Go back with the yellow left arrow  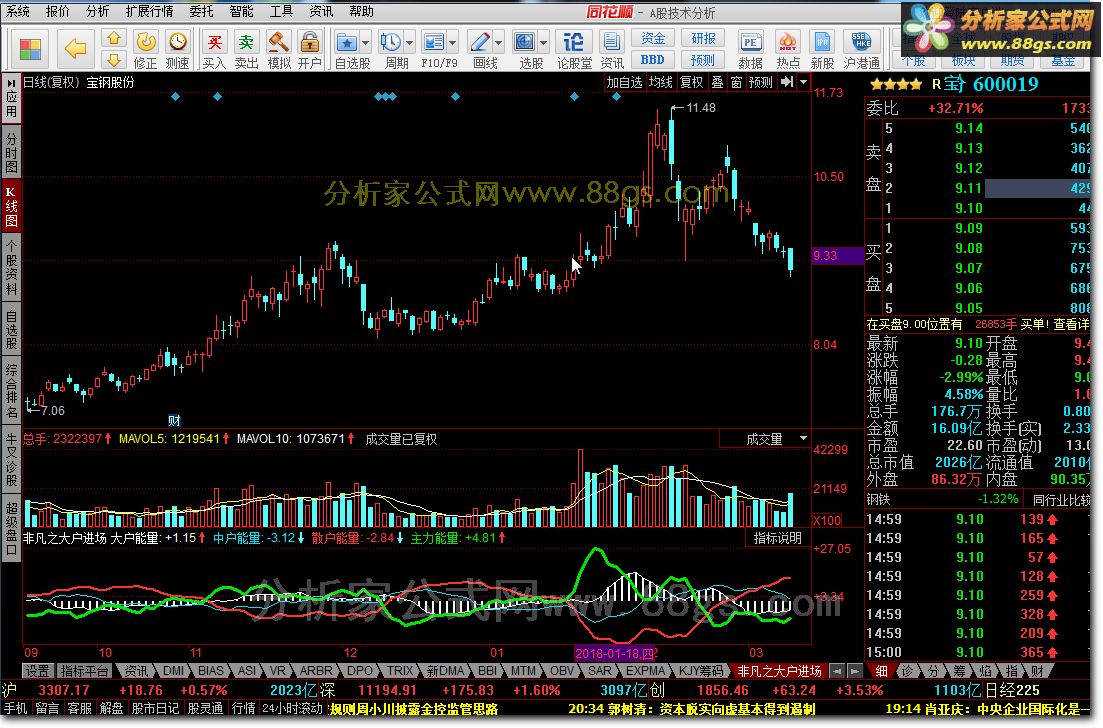(75, 49)
